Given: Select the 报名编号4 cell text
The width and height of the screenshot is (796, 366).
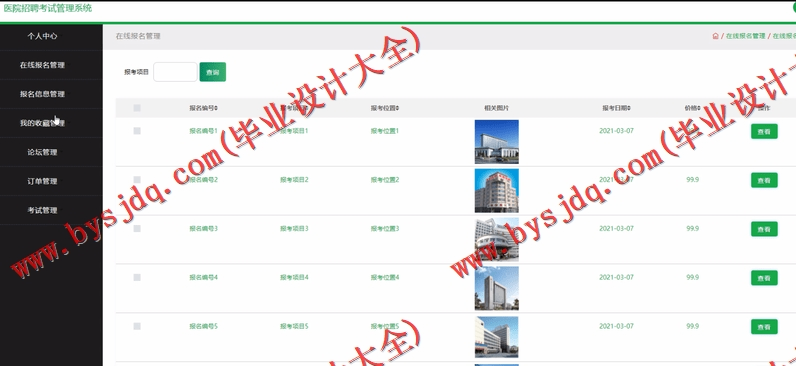Looking at the screenshot, I should [x=204, y=277].
